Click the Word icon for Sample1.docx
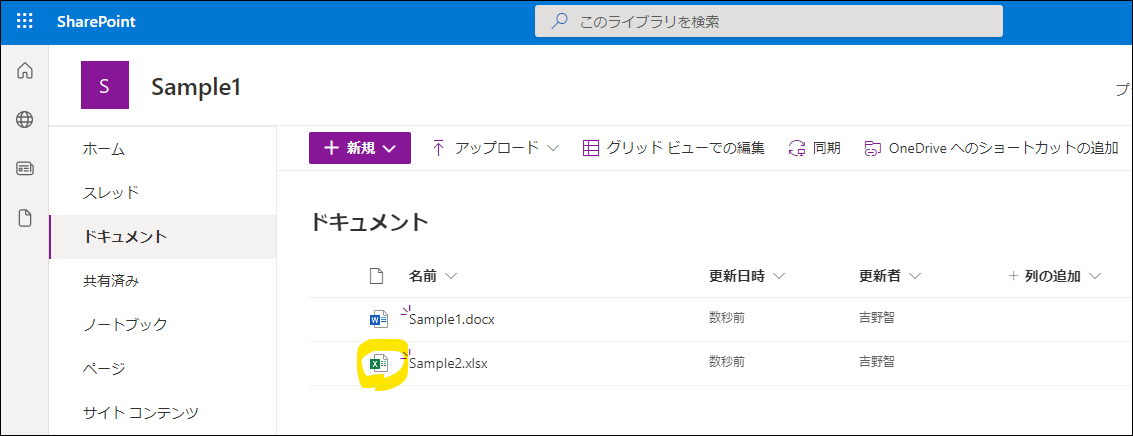 point(379,319)
